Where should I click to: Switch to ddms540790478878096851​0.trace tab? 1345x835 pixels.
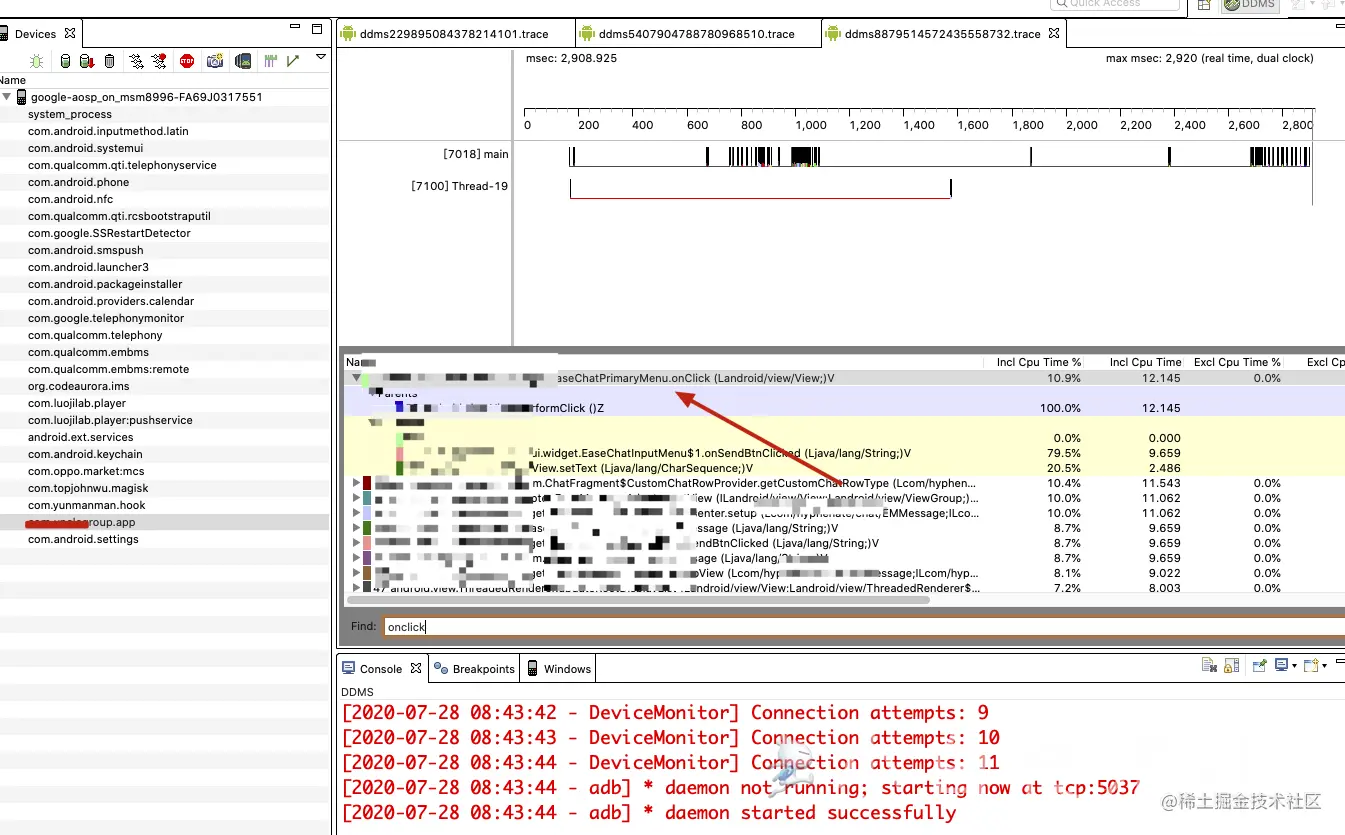pos(698,33)
